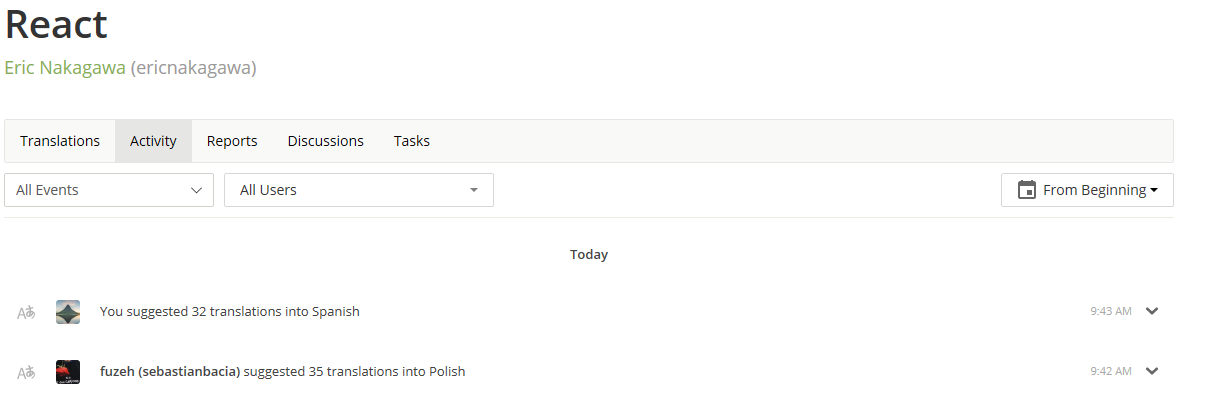The height and width of the screenshot is (404, 1206).
Task: Click fuzeh's avatar on the Polish row
Action: click(68, 372)
